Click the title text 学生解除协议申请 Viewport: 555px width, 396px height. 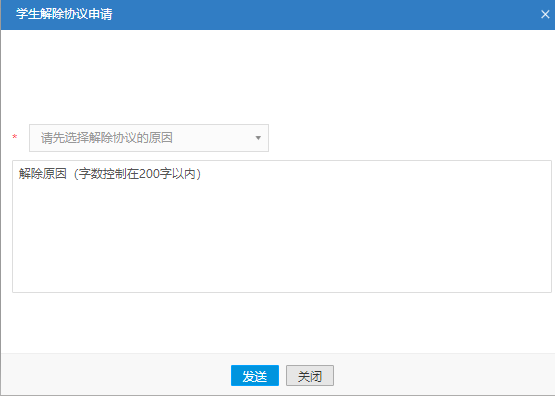click(64, 14)
